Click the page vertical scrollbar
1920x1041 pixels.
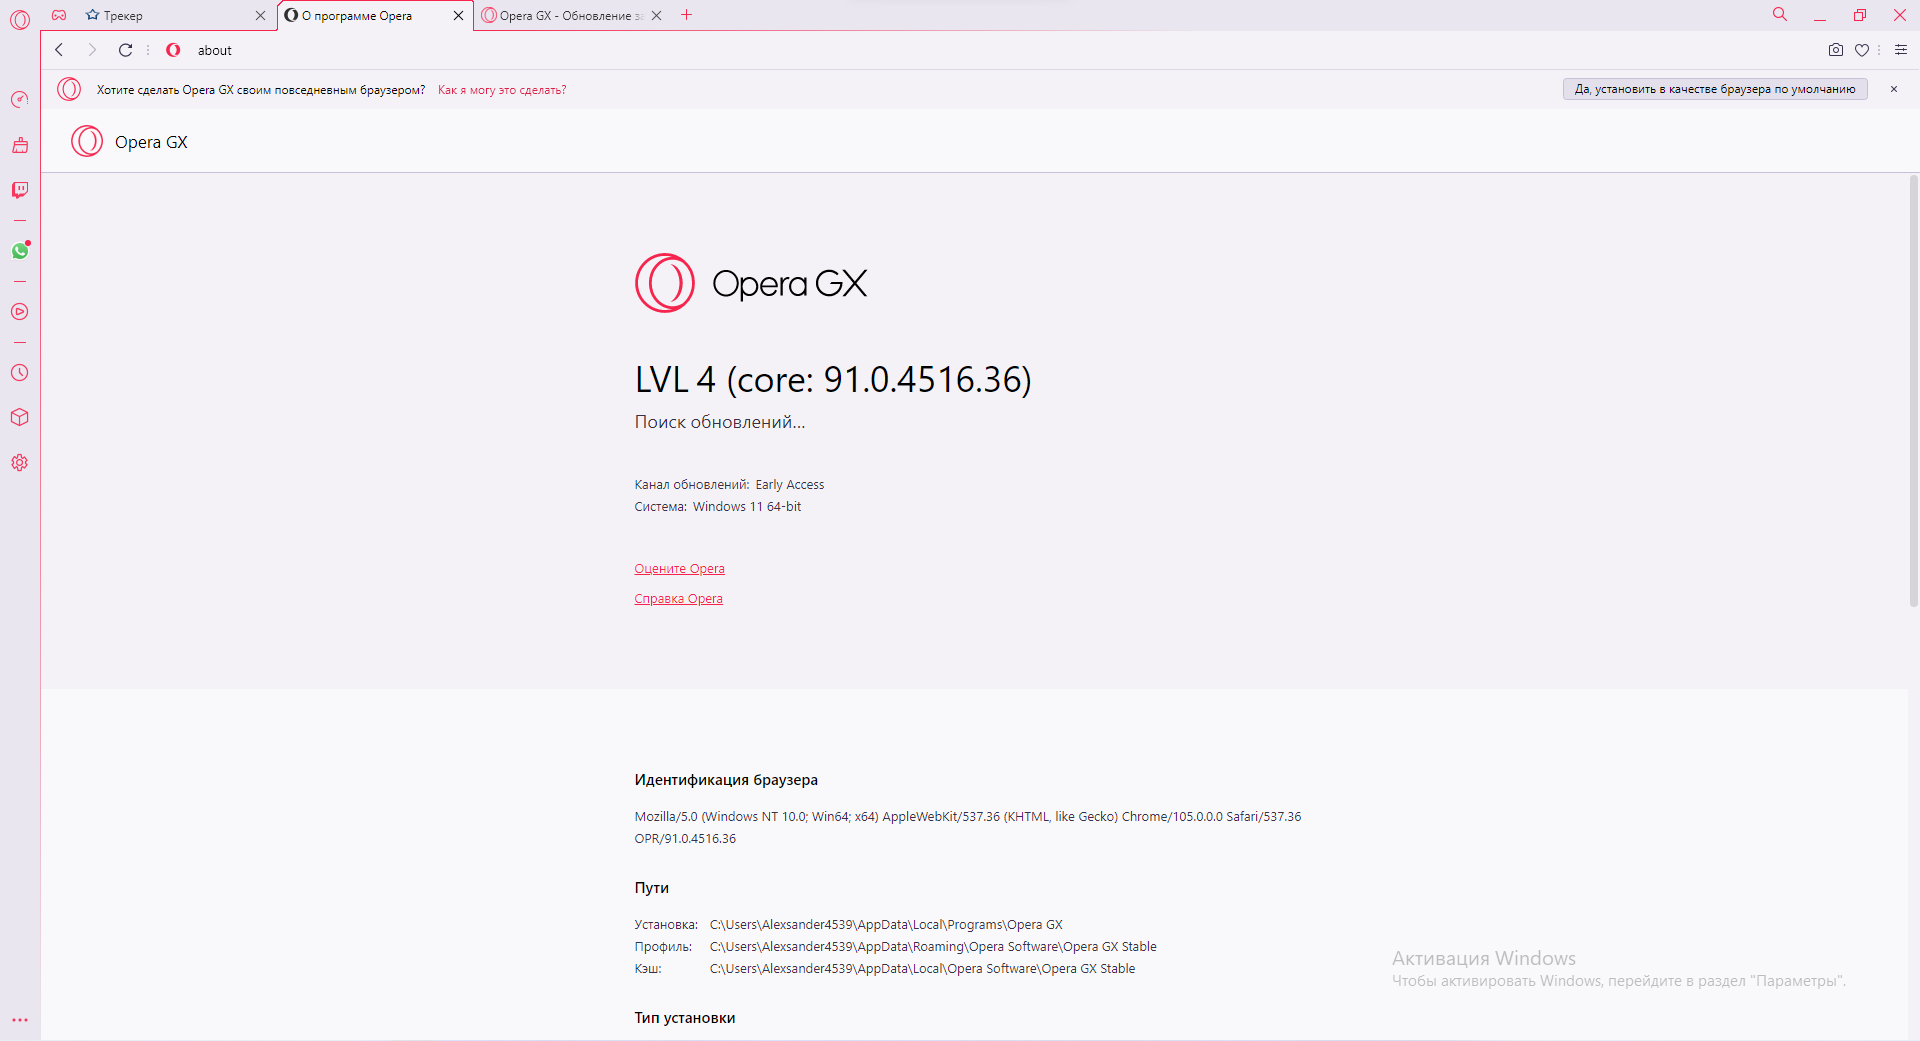[x=1913, y=390]
